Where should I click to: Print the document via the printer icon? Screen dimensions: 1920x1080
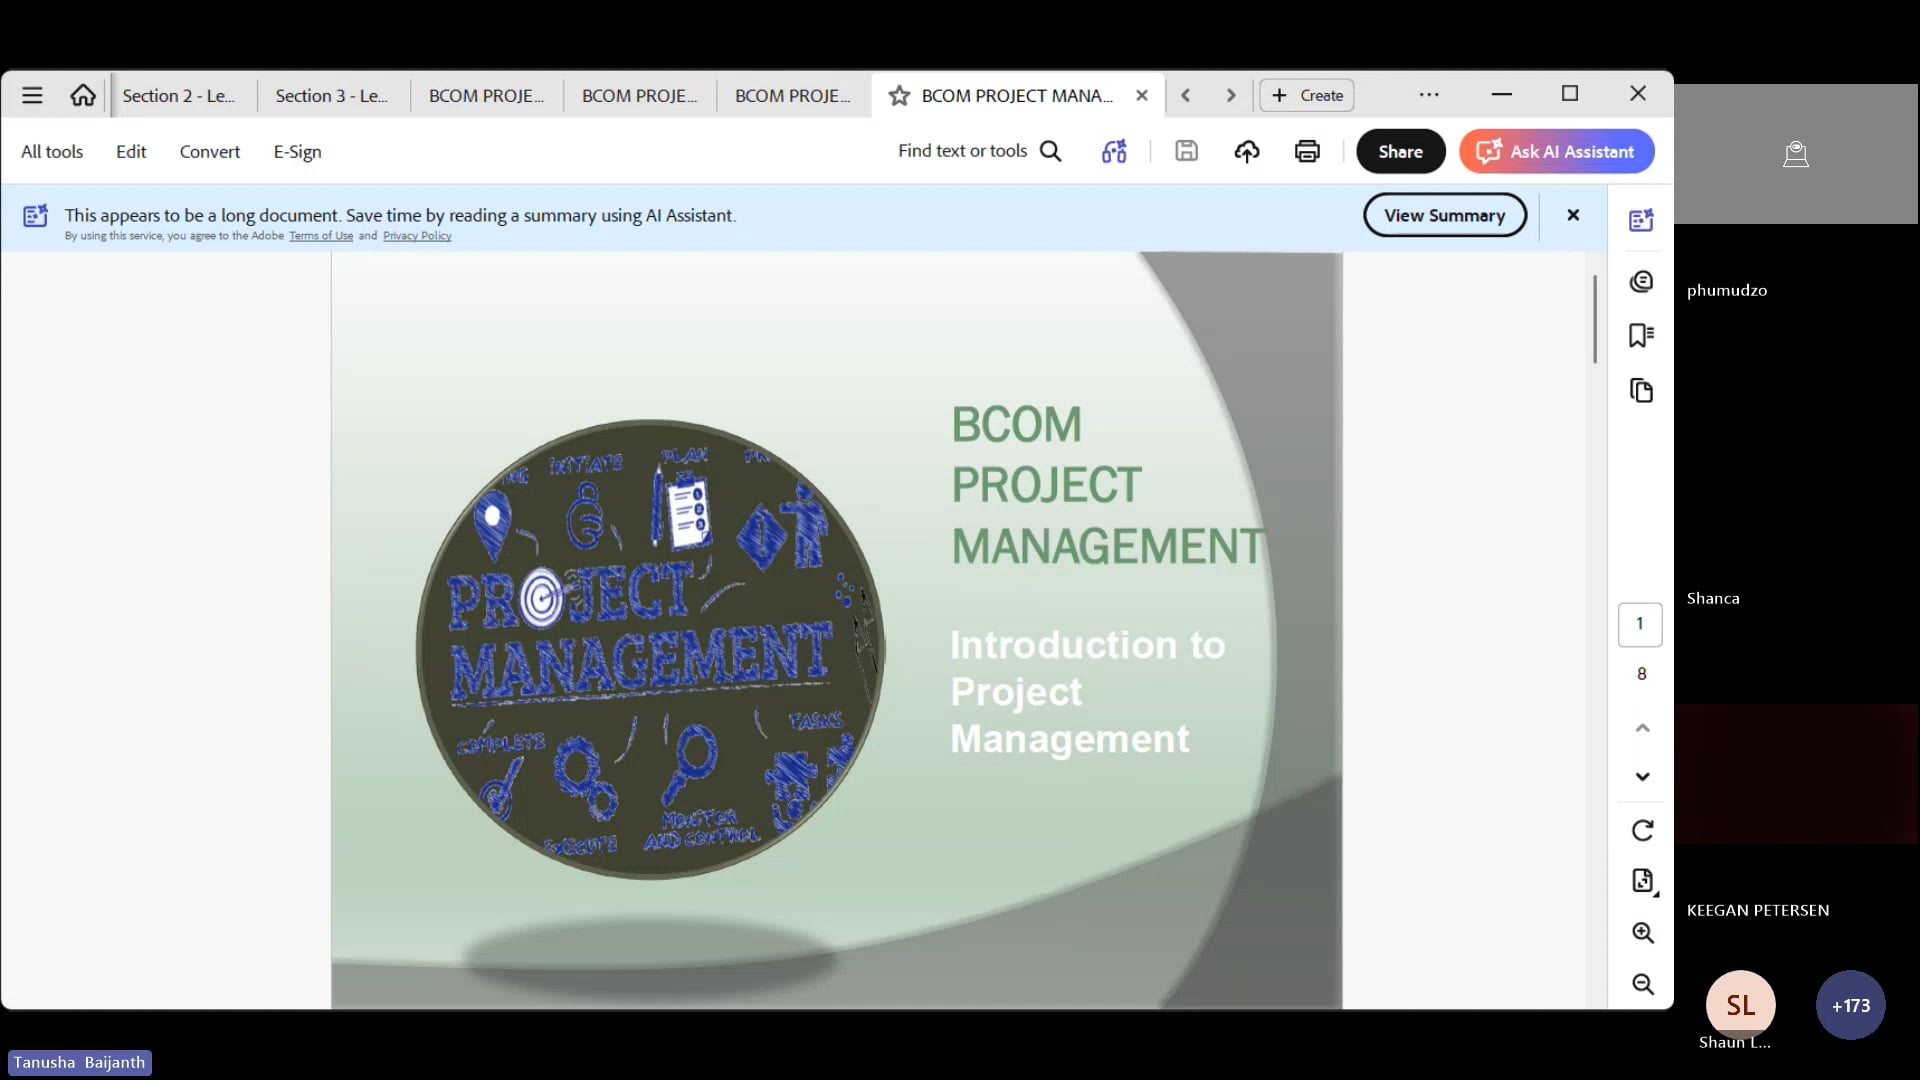pos(1307,151)
